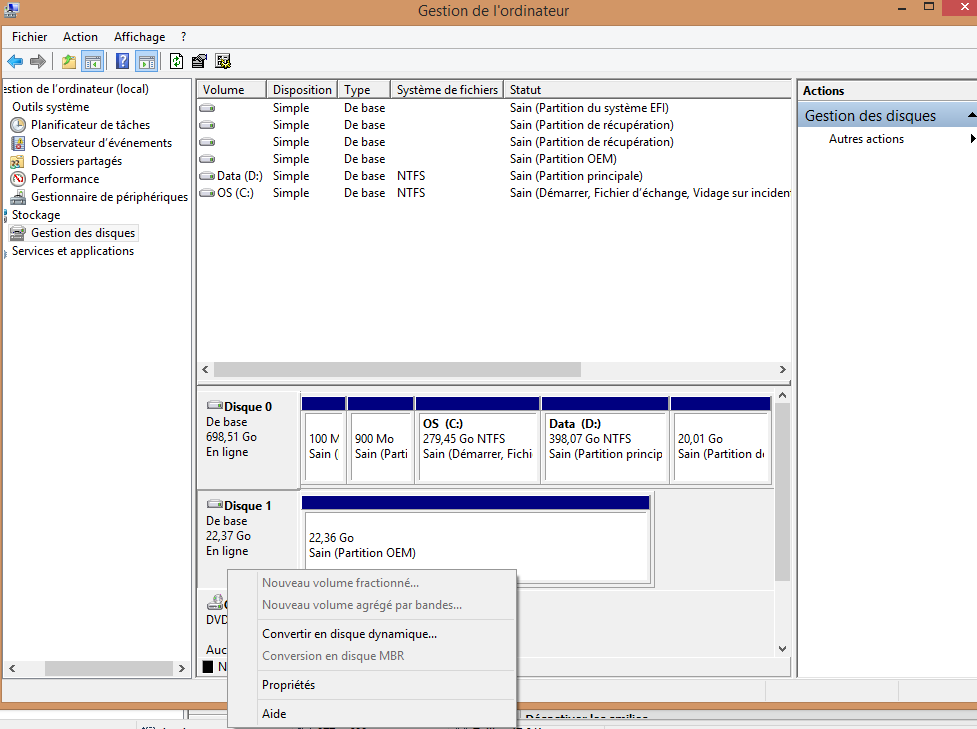Click the disk properties toolbar icon
The width and height of the screenshot is (977, 729).
tap(199, 61)
